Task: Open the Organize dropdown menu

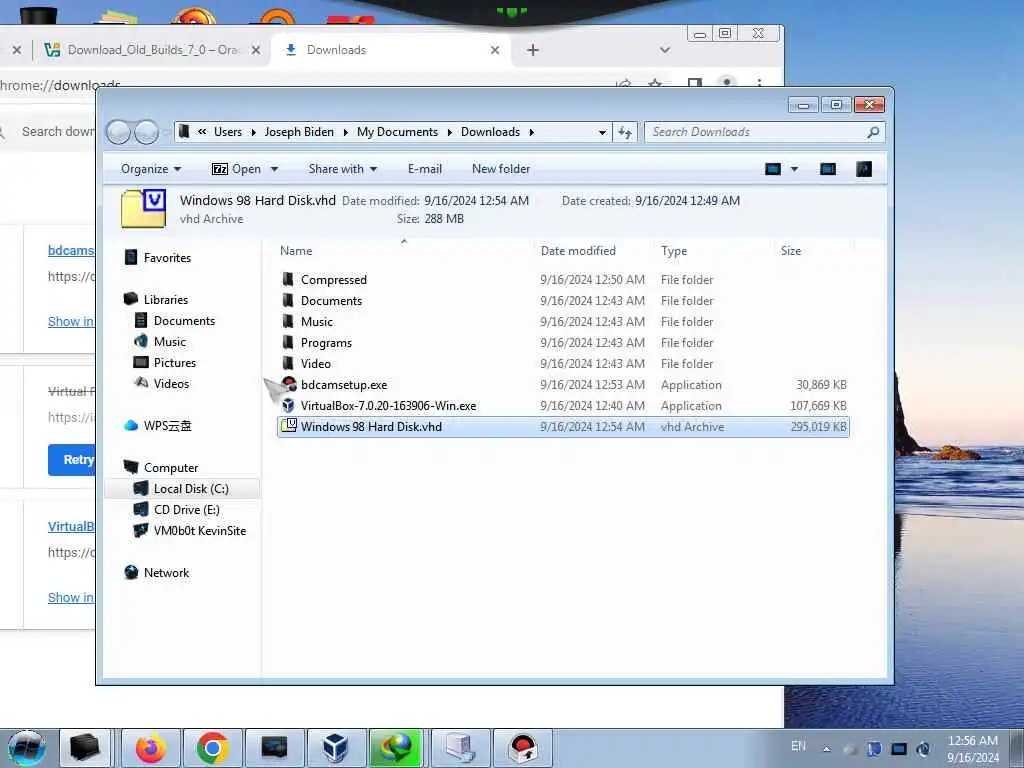Action: [x=151, y=169]
